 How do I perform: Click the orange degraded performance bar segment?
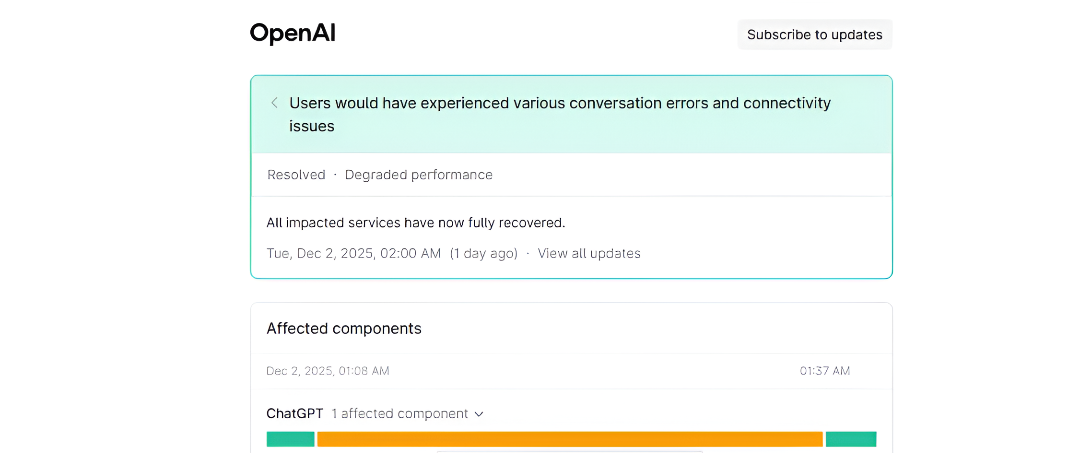point(569,439)
